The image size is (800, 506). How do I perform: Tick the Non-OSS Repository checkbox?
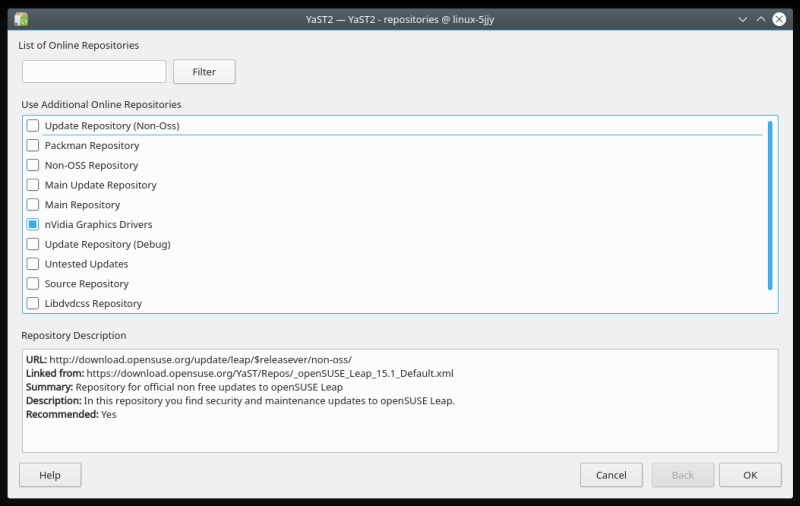pyautogui.click(x=33, y=165)
